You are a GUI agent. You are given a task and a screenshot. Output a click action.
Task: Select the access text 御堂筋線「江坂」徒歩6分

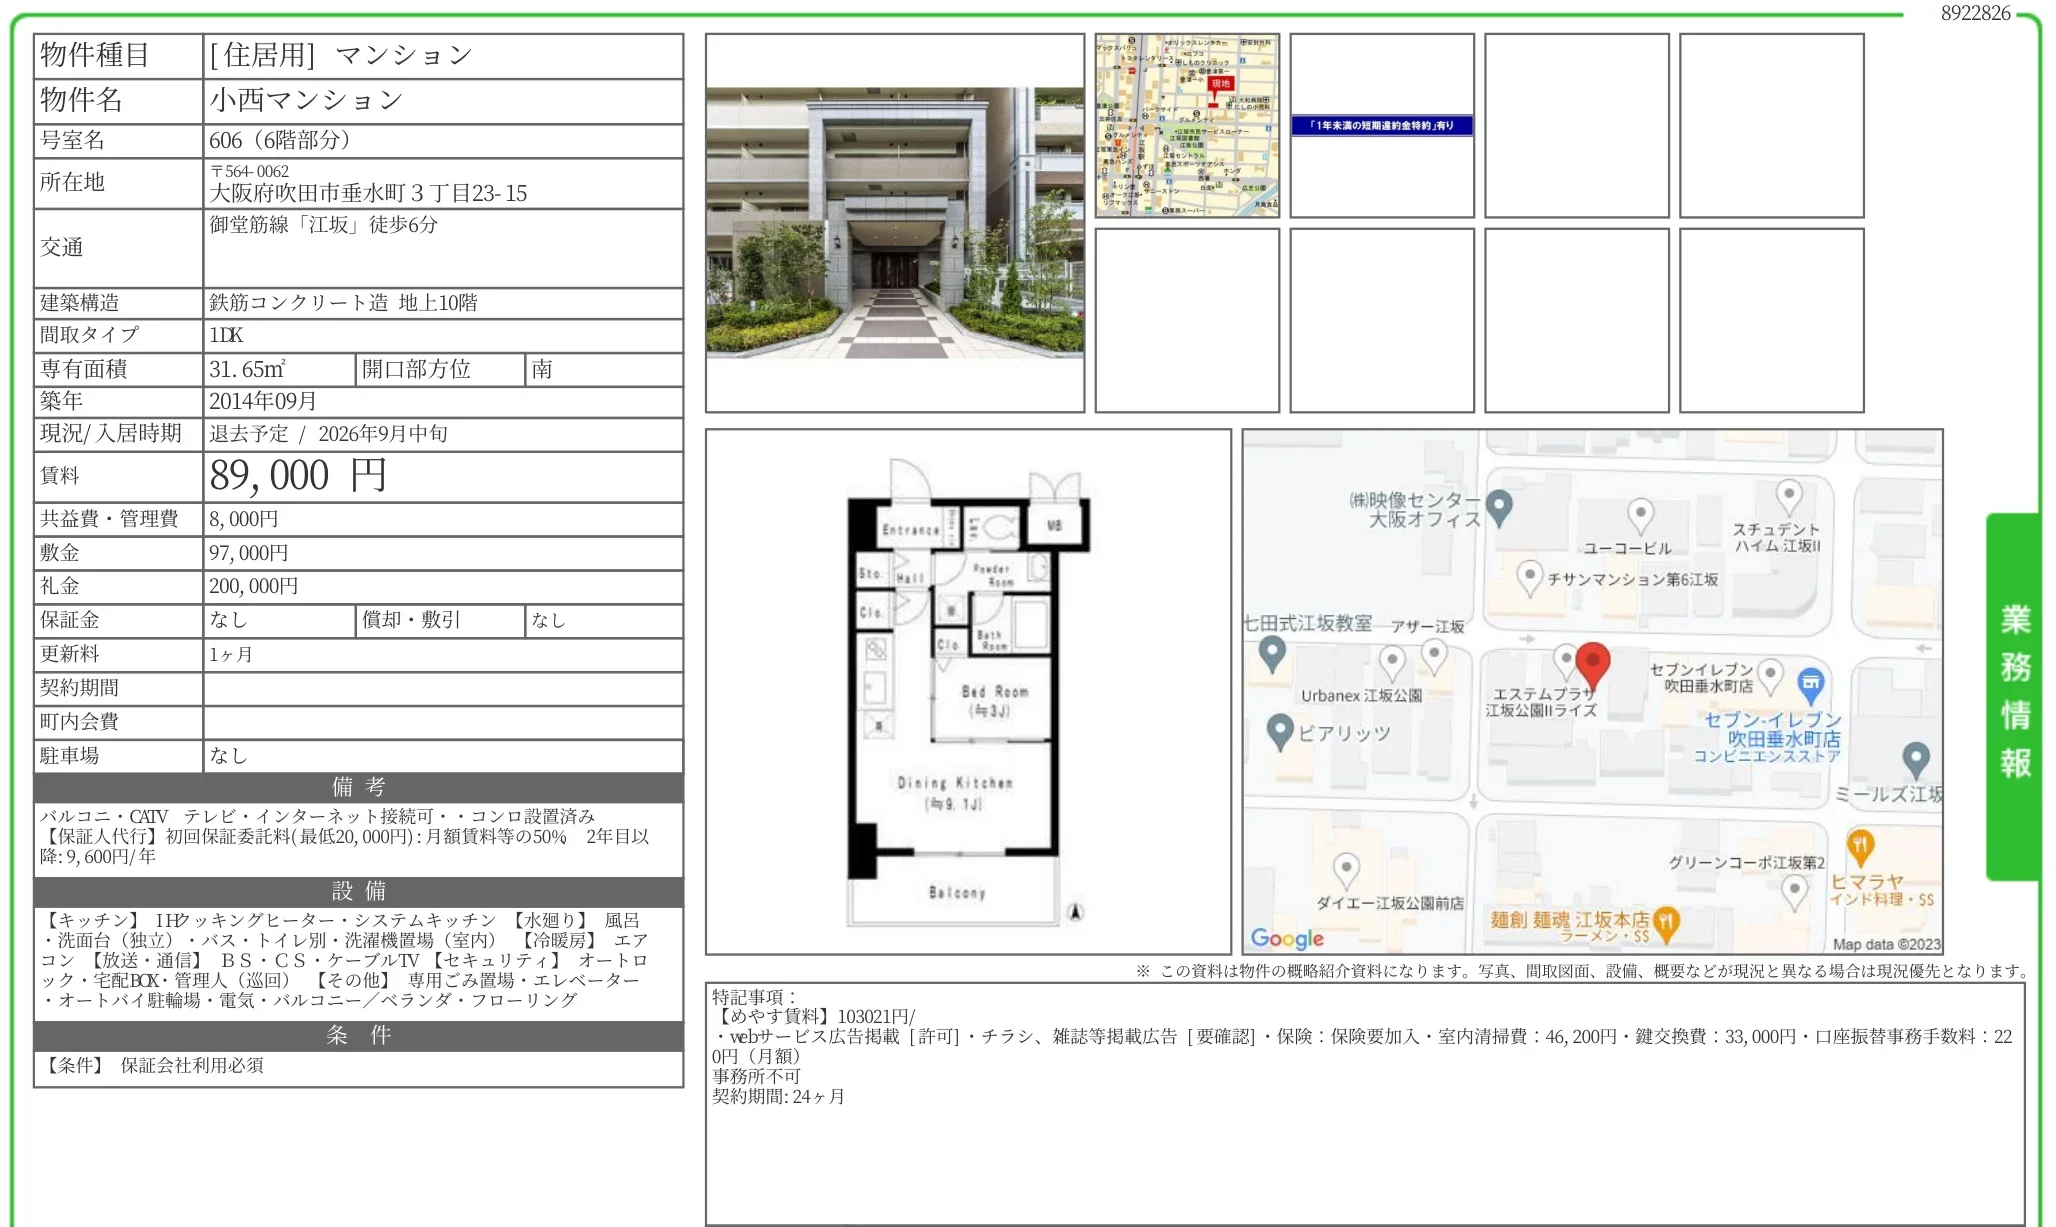[324, 224]
